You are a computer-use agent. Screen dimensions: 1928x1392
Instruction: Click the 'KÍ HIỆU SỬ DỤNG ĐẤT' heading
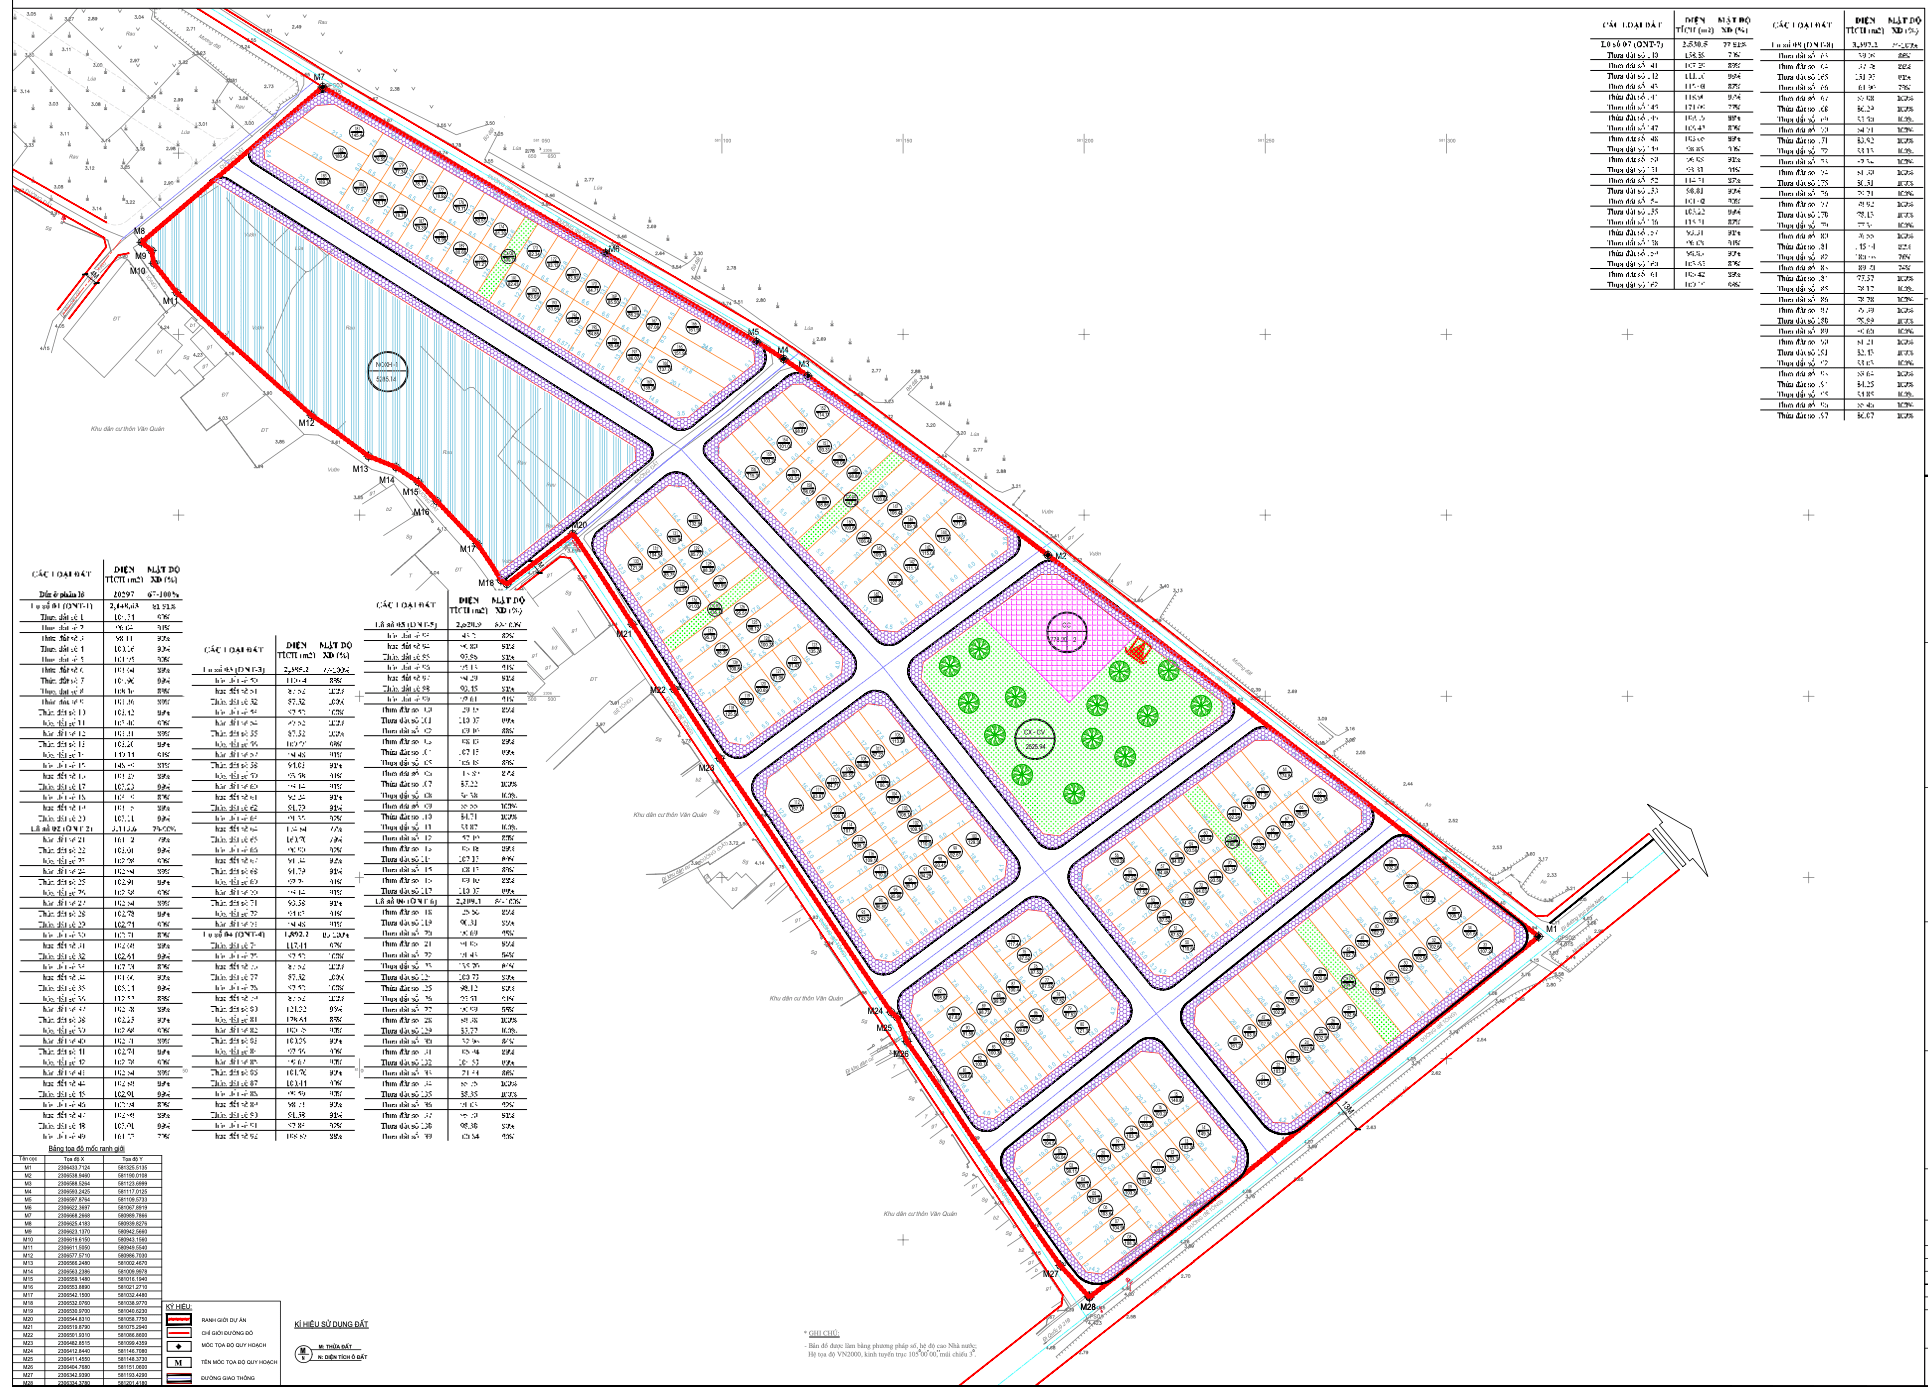[332, 1324]
